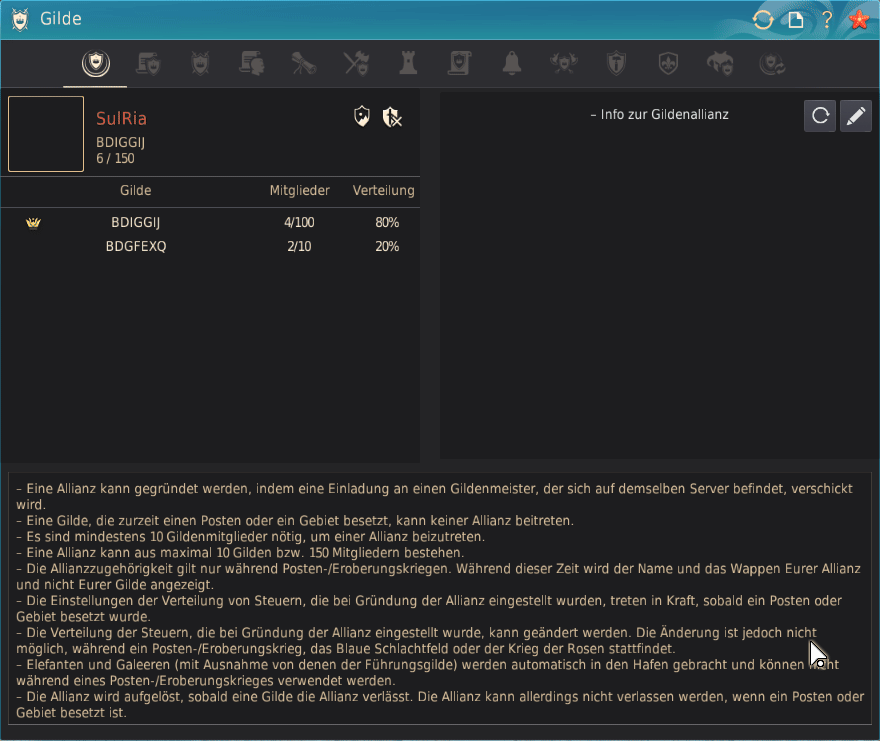Select the BDIGGIJ guild row
The width and height of the screenshot is (880, 741).
(x=135, y=223)
